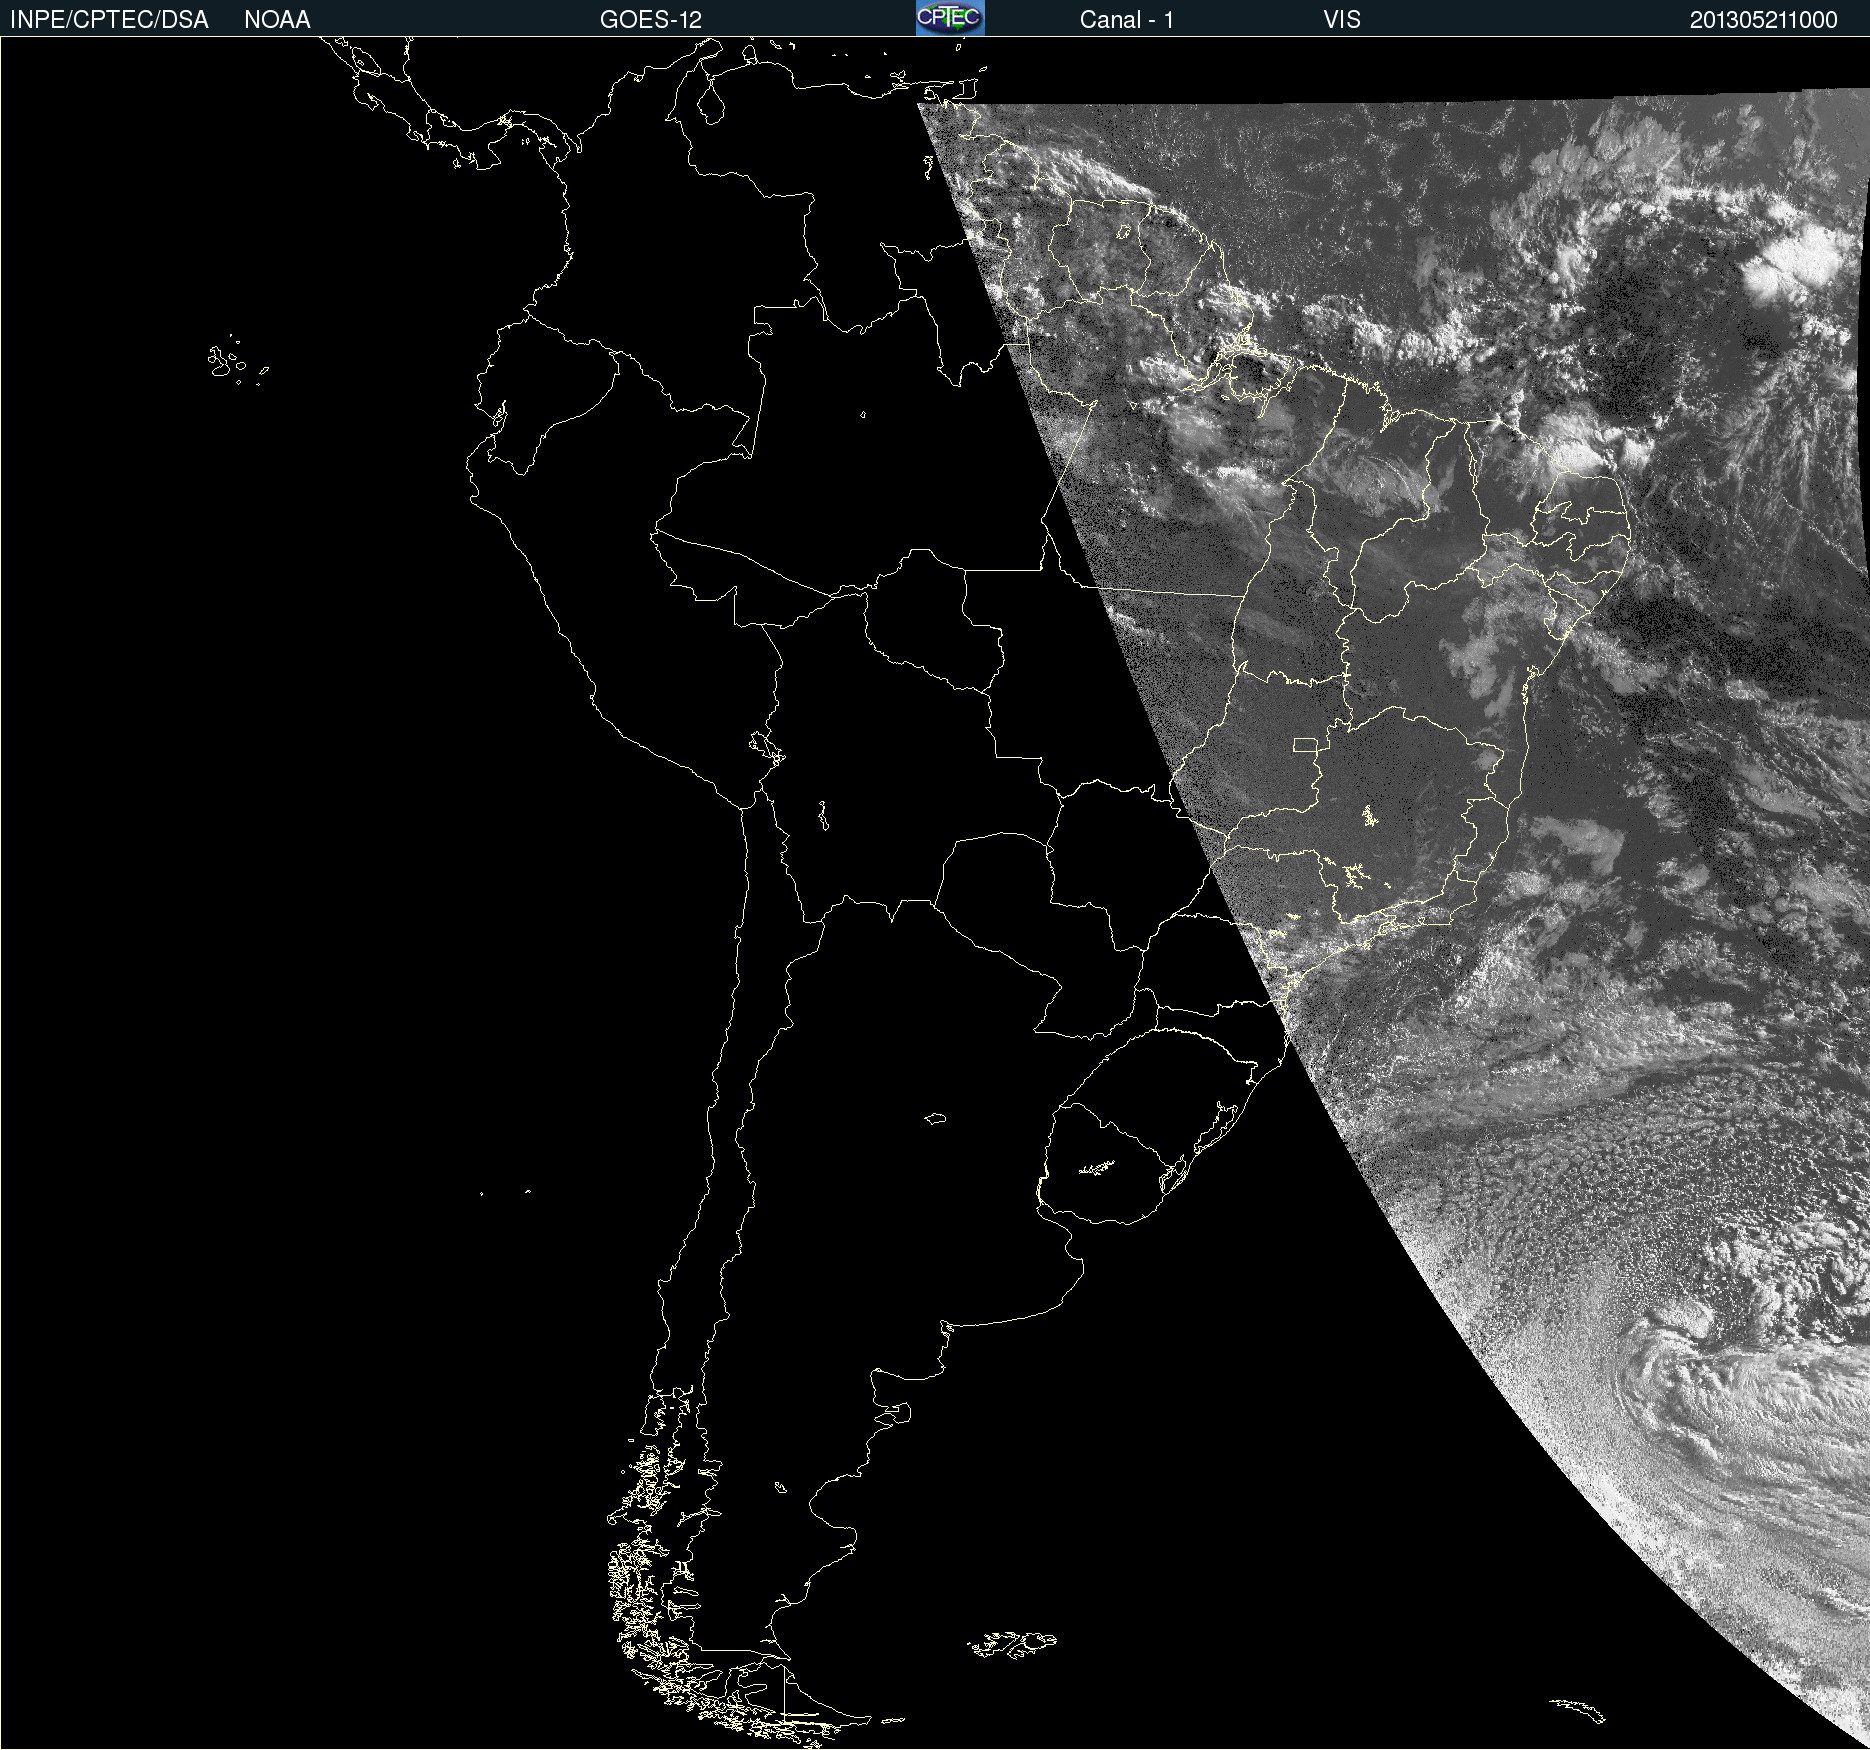
Task: Click the CPTEC logo in header
Action: [950, 18]
